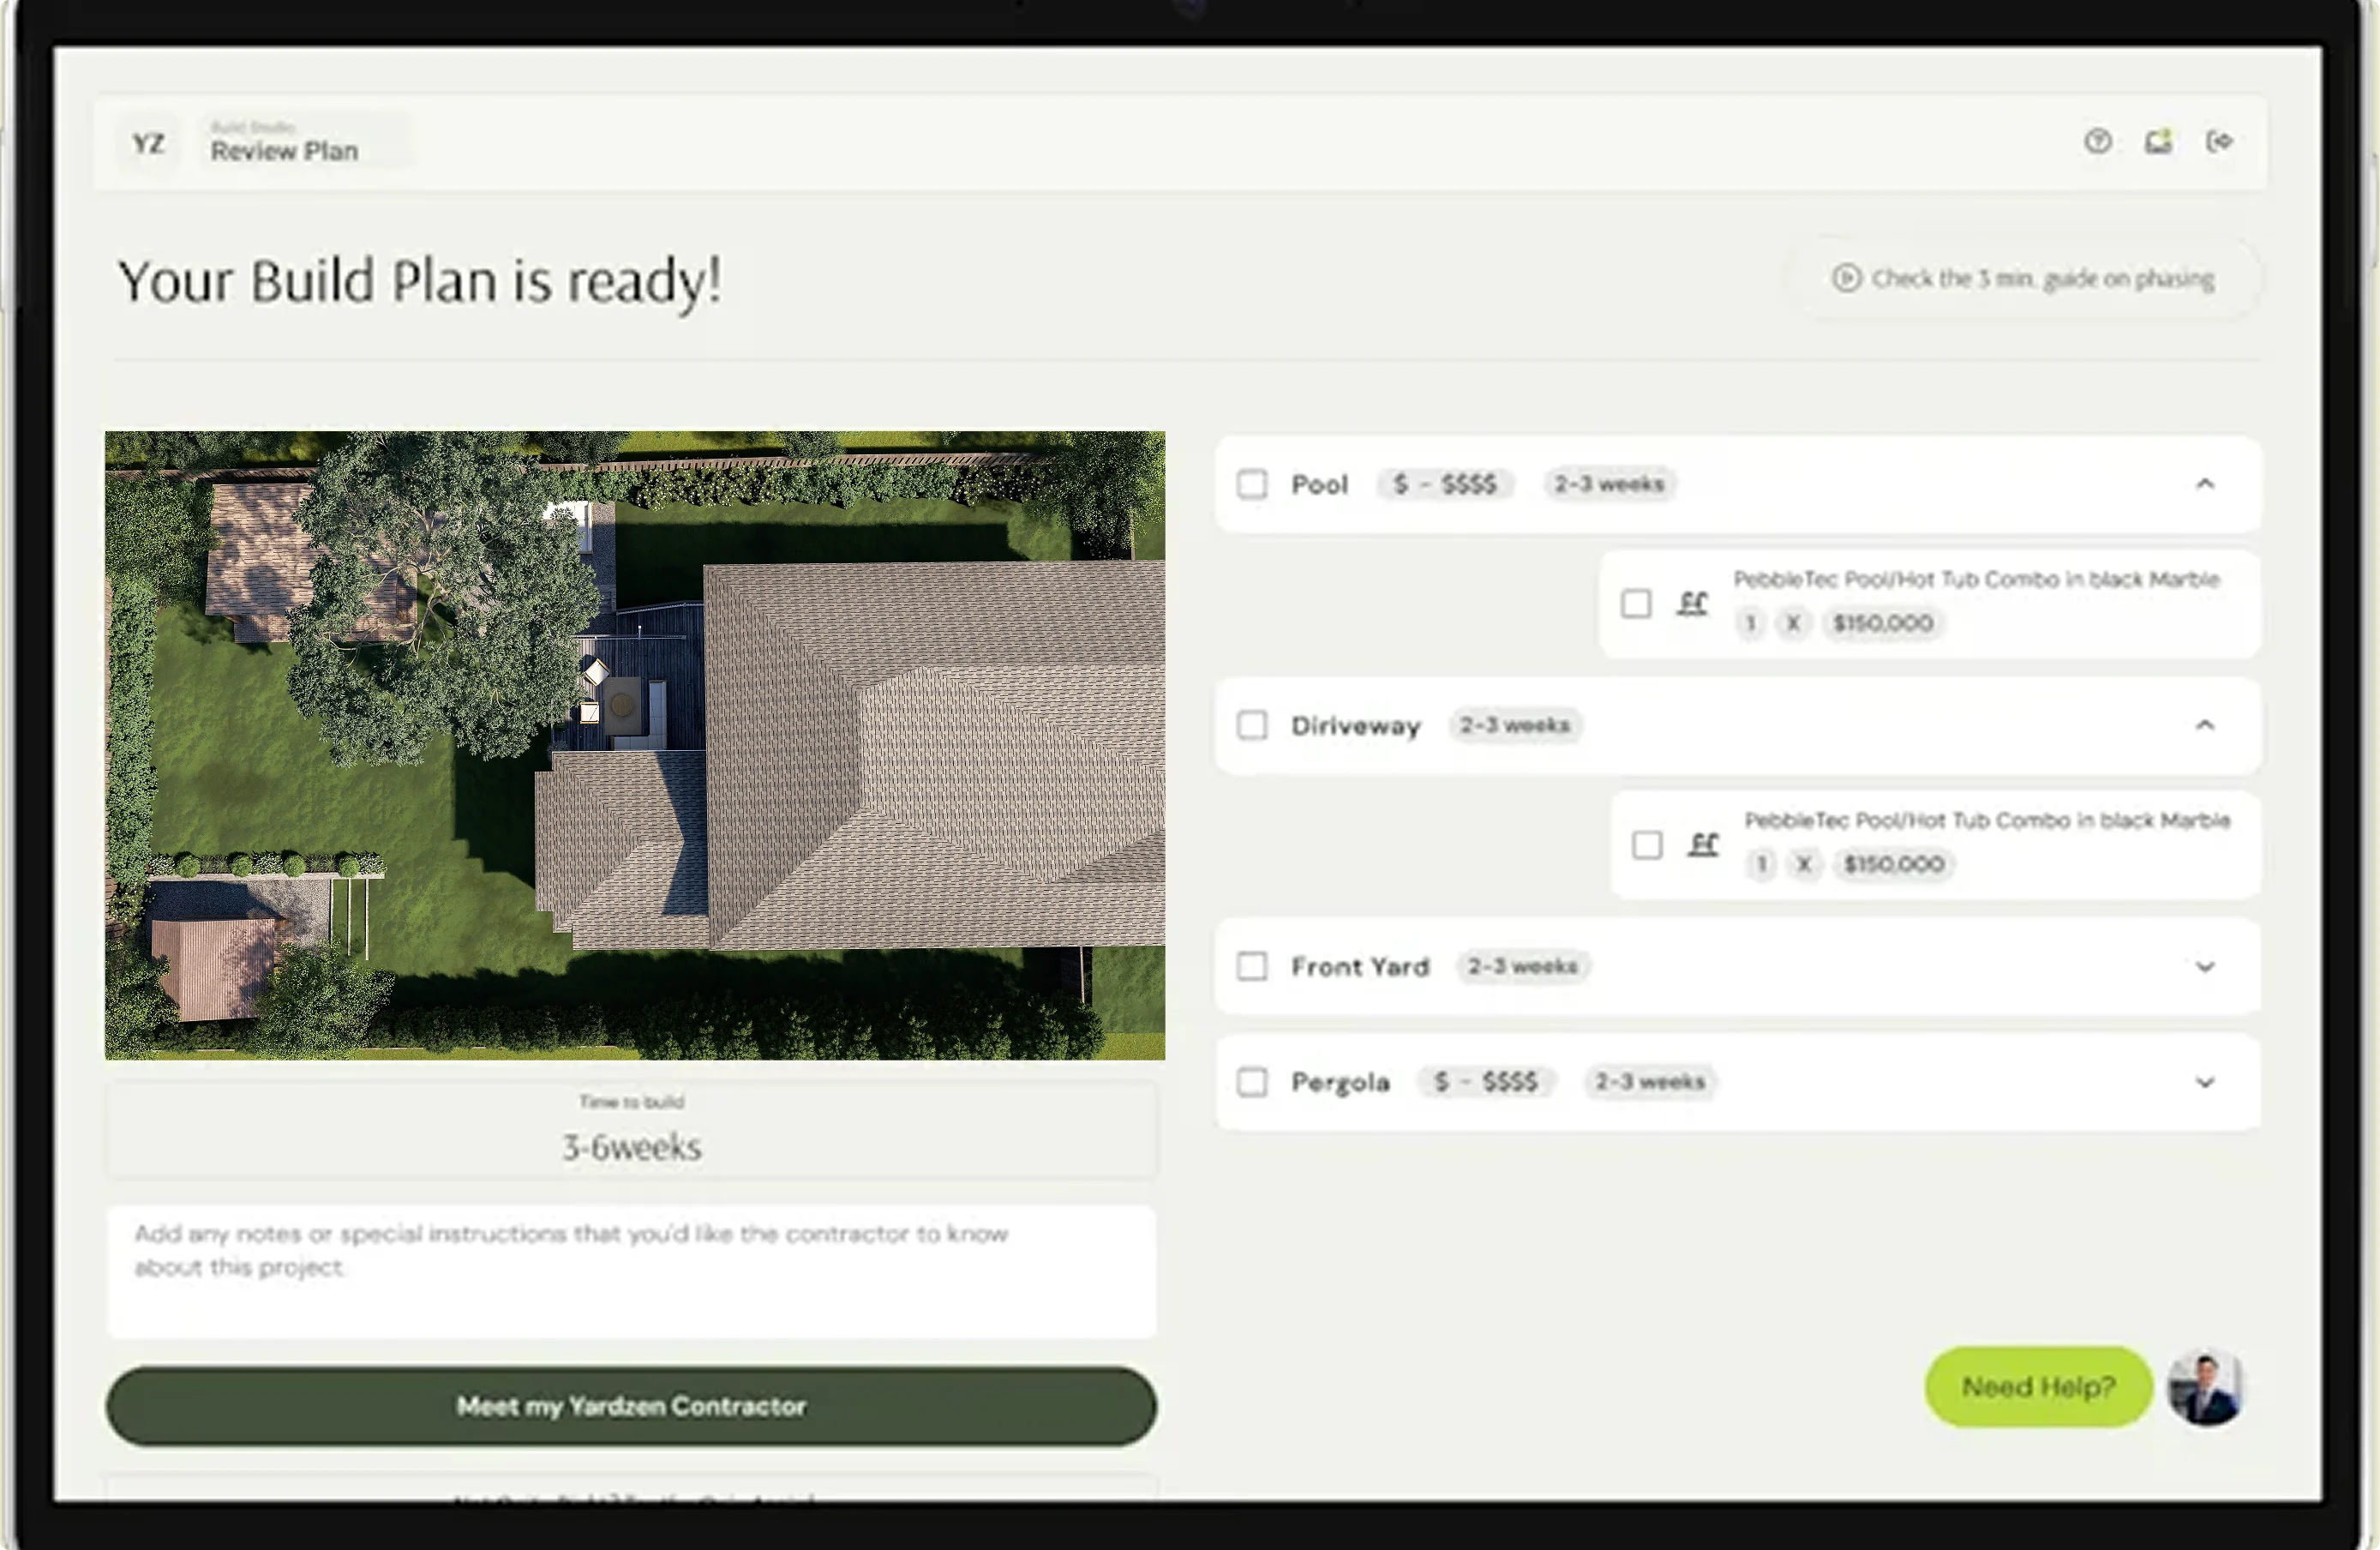
Task: Tick PebbleTec item checkbox under Diriveway
Action: 1647,845
